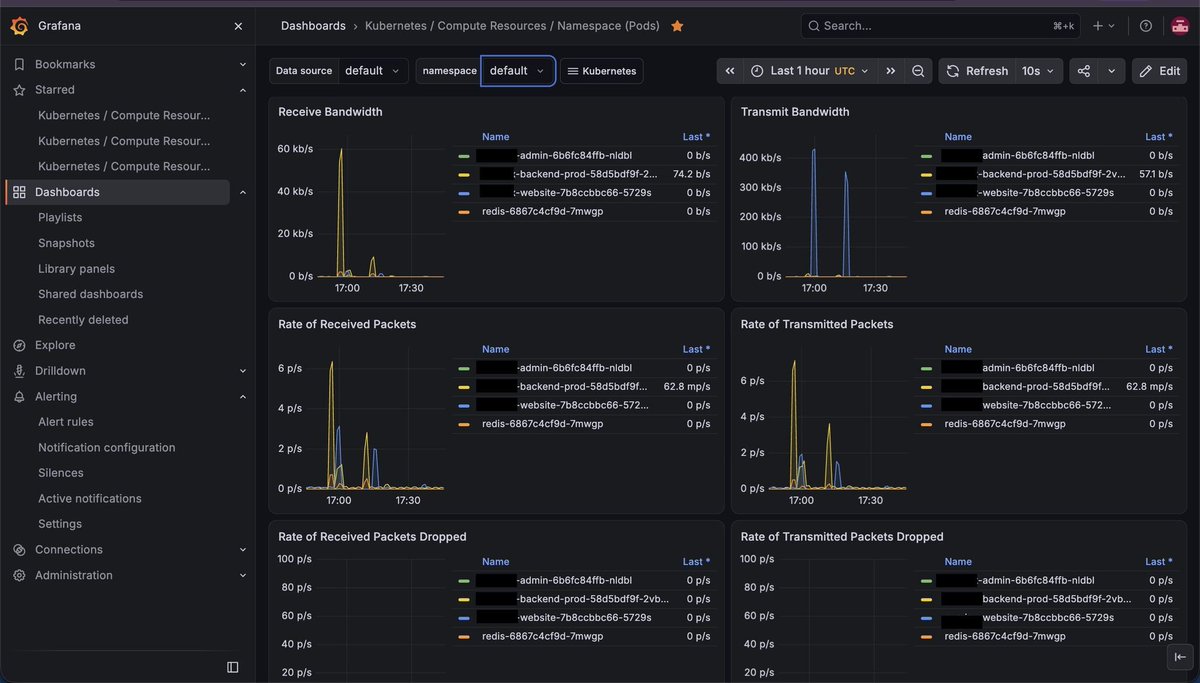Close the sidebar menu with X
Screen dimensions: 1200x683
click(x=238, y=26)
